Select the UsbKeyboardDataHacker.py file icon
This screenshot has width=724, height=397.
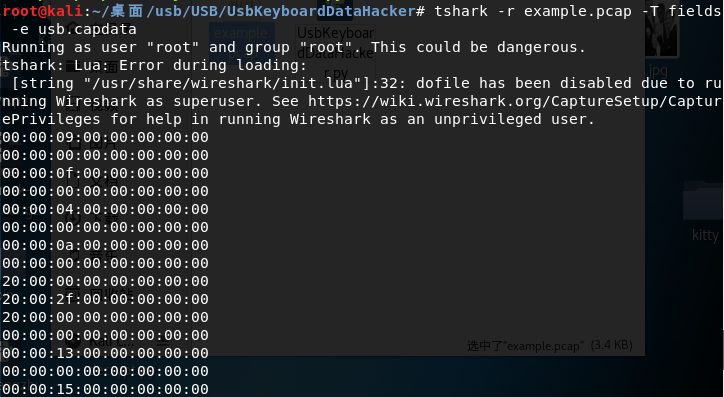pos(335,53)
